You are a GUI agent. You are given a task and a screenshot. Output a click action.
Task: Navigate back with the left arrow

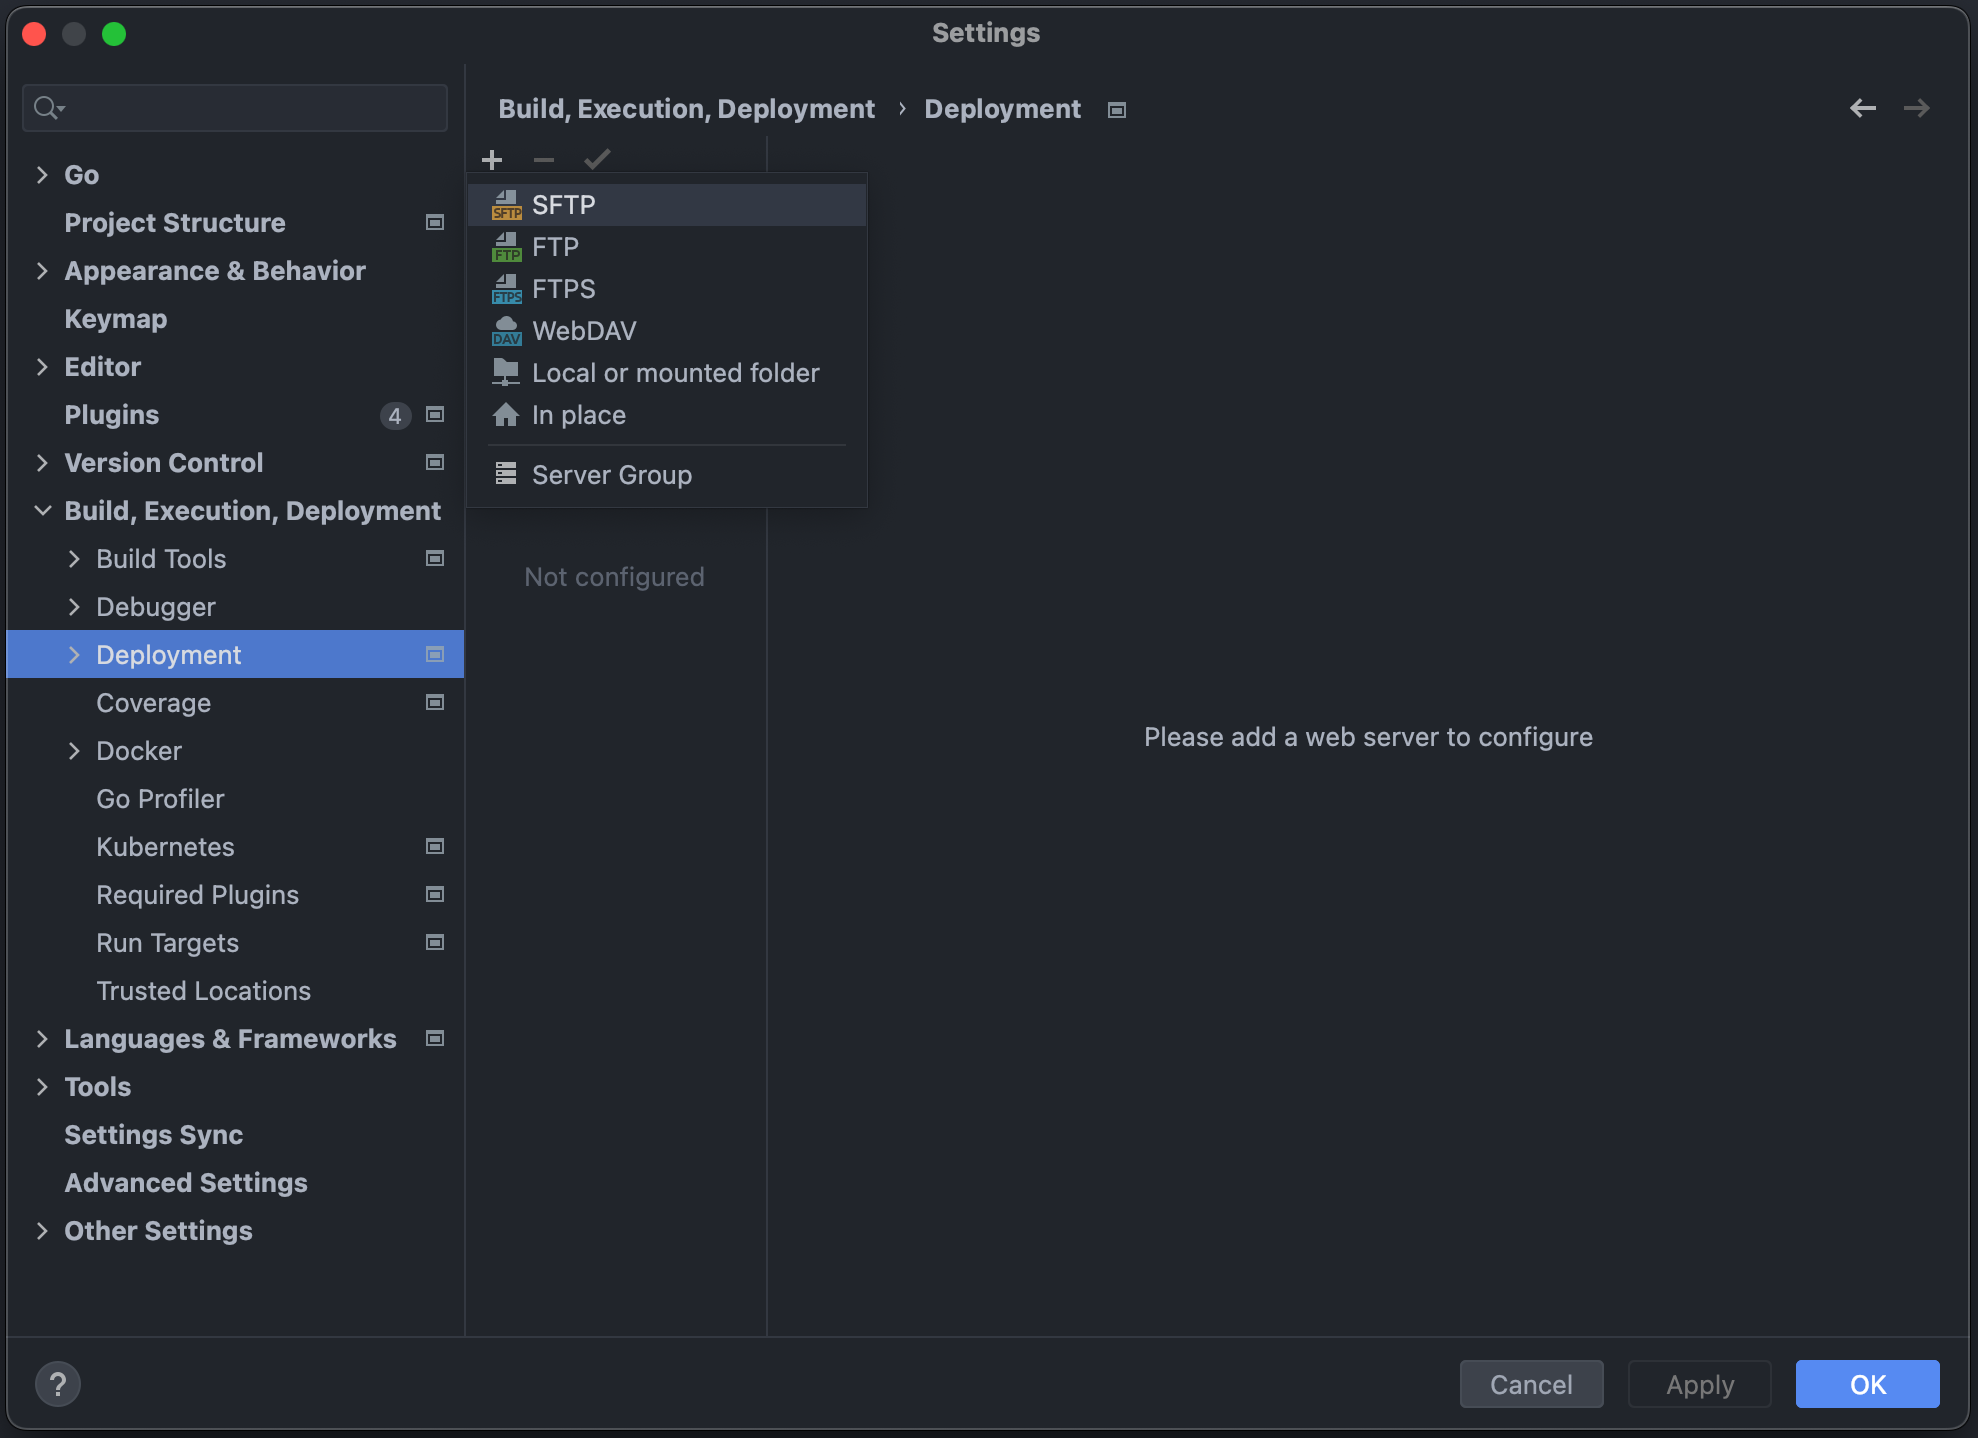tap(1862, 108)
